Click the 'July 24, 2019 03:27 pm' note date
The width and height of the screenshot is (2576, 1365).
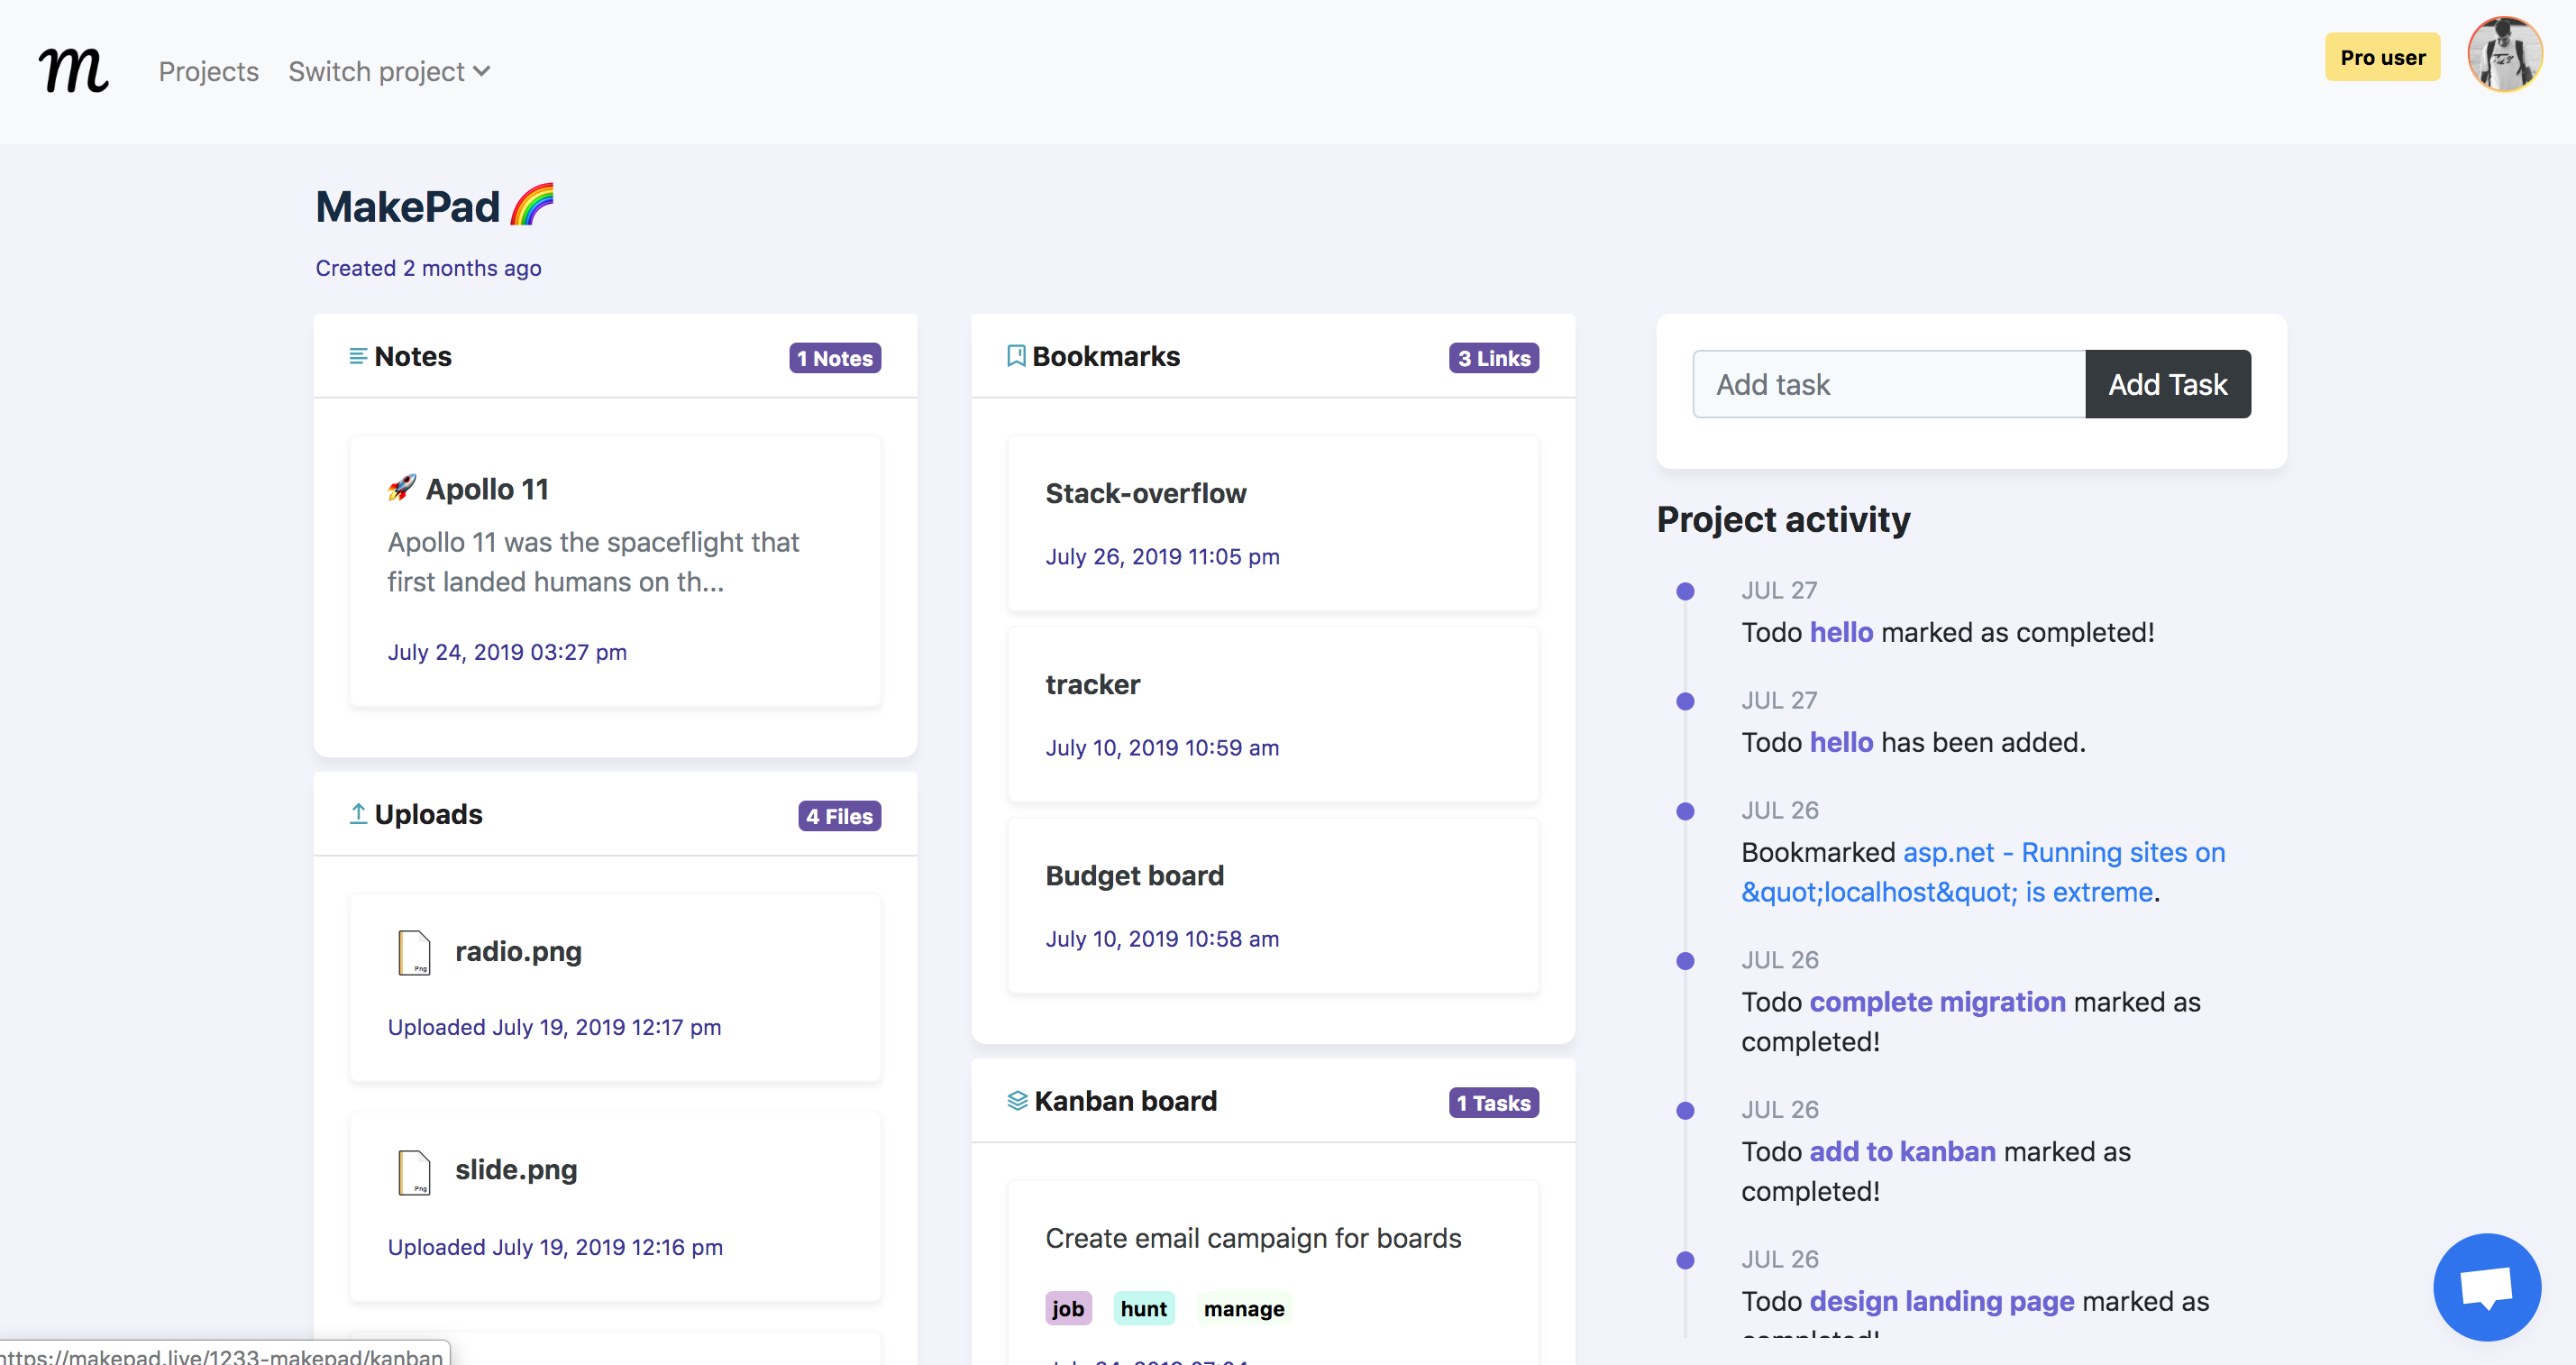pos(507,652)
